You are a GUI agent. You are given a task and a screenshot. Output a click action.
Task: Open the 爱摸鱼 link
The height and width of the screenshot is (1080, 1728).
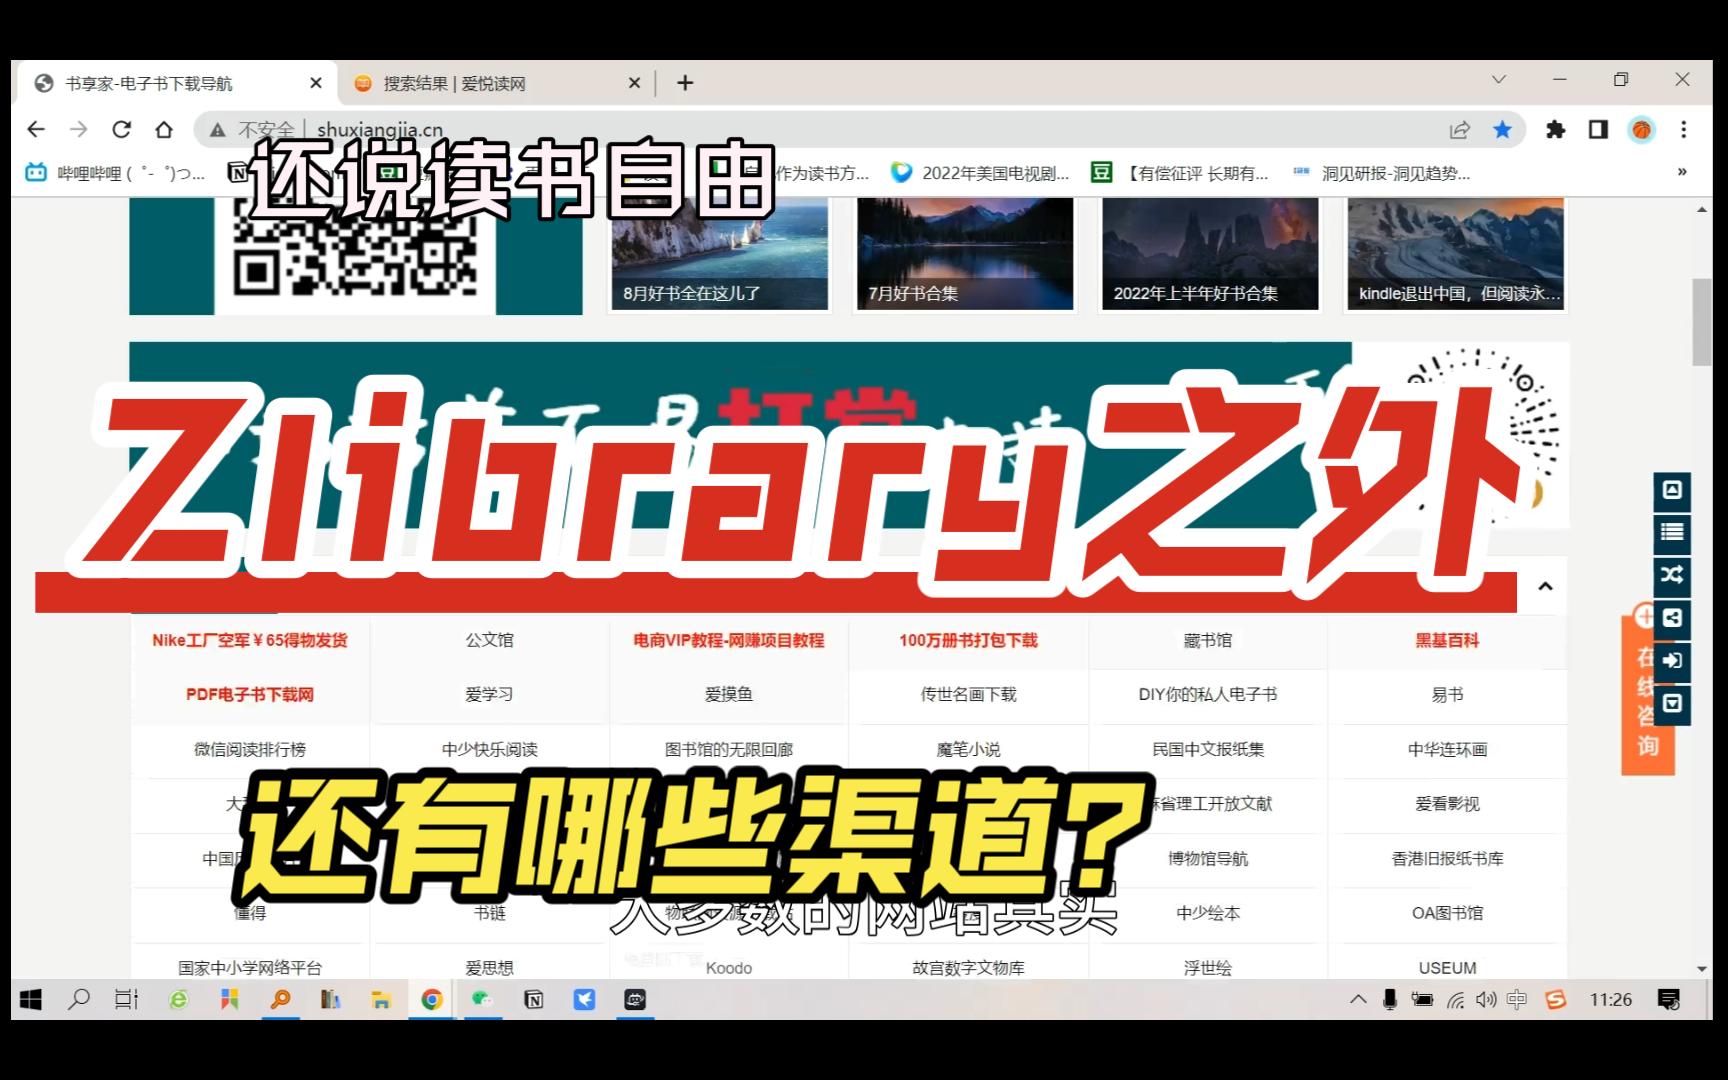click(728, 694)
